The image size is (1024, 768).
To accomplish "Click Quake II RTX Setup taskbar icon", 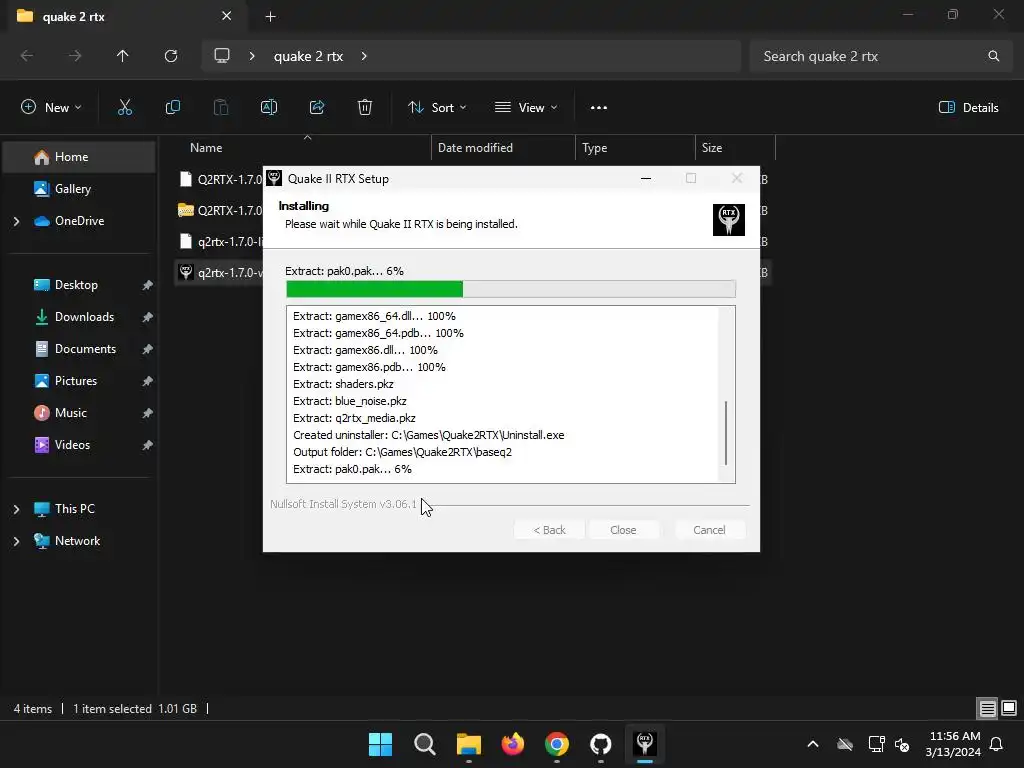I will point(645,744).
